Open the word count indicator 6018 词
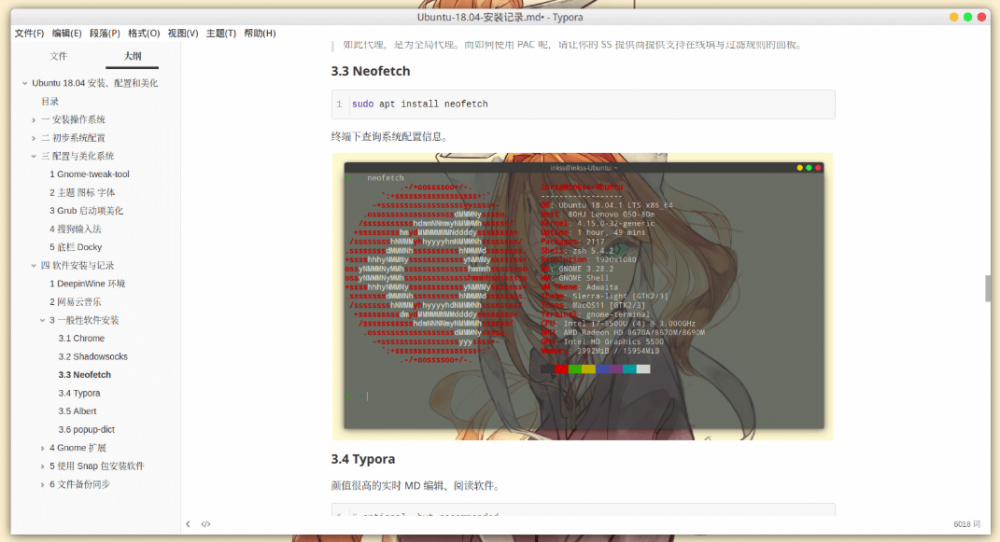The width and height of the screenshot is (1000, 542). [x=967, y=524]
